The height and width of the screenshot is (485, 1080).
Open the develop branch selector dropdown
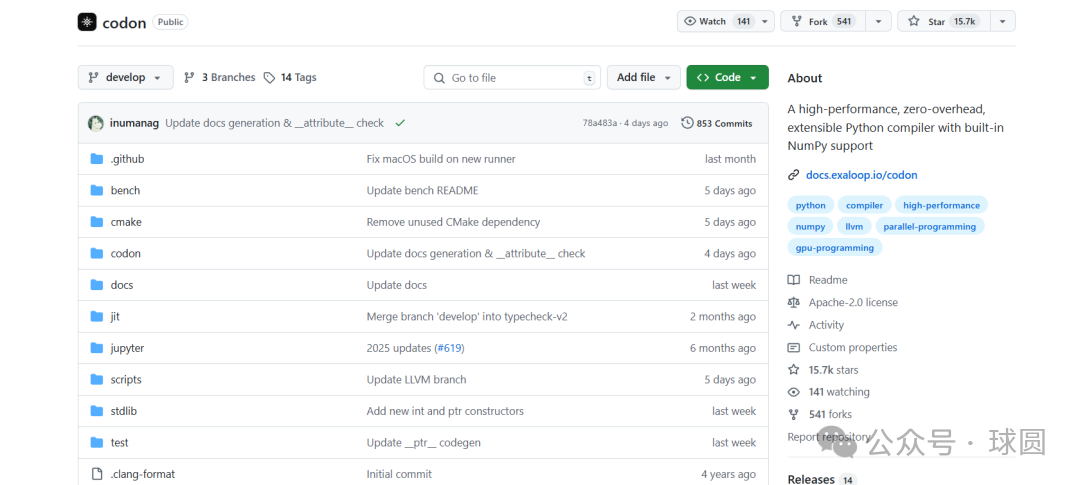point(125,77)
